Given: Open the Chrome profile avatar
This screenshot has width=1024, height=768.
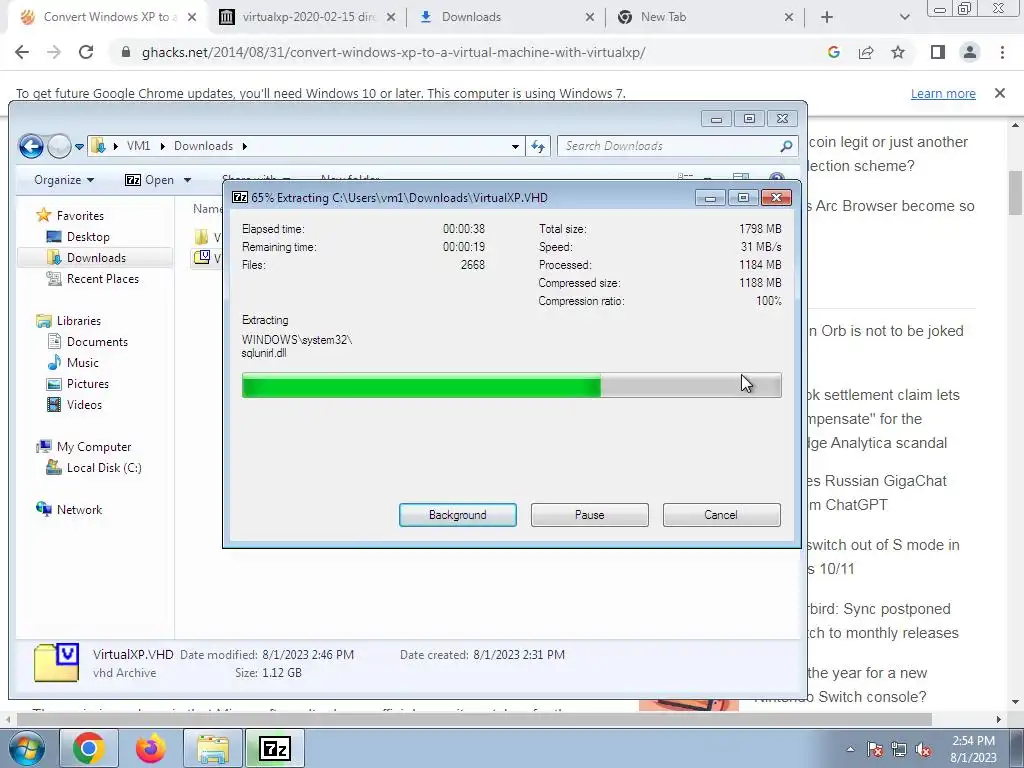Looking at the screenshot, I should 970,52.
